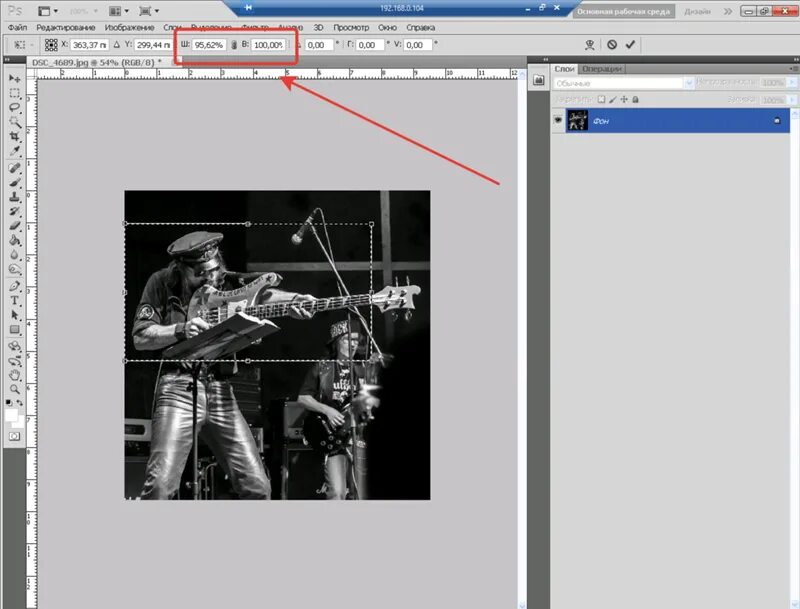This screenshot has width=800, height=609.
Task: Select the Type tool
Action: pyautogui.click(x=15, y=300)
